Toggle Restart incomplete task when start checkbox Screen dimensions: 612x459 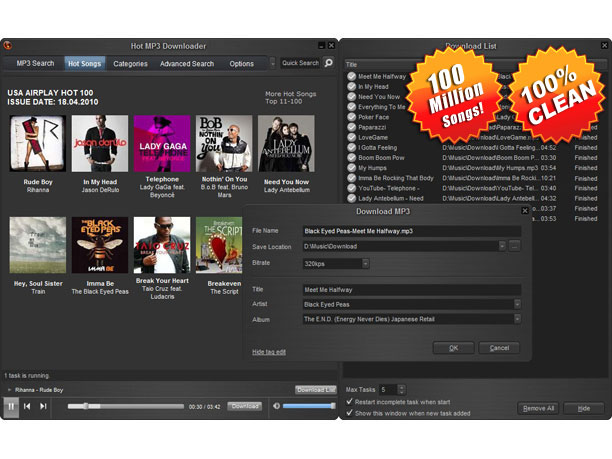[349, 401]
